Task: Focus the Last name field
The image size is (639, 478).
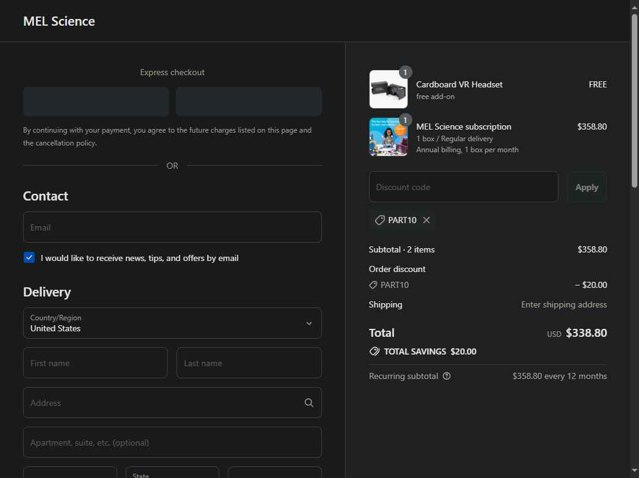Action: 249,363
